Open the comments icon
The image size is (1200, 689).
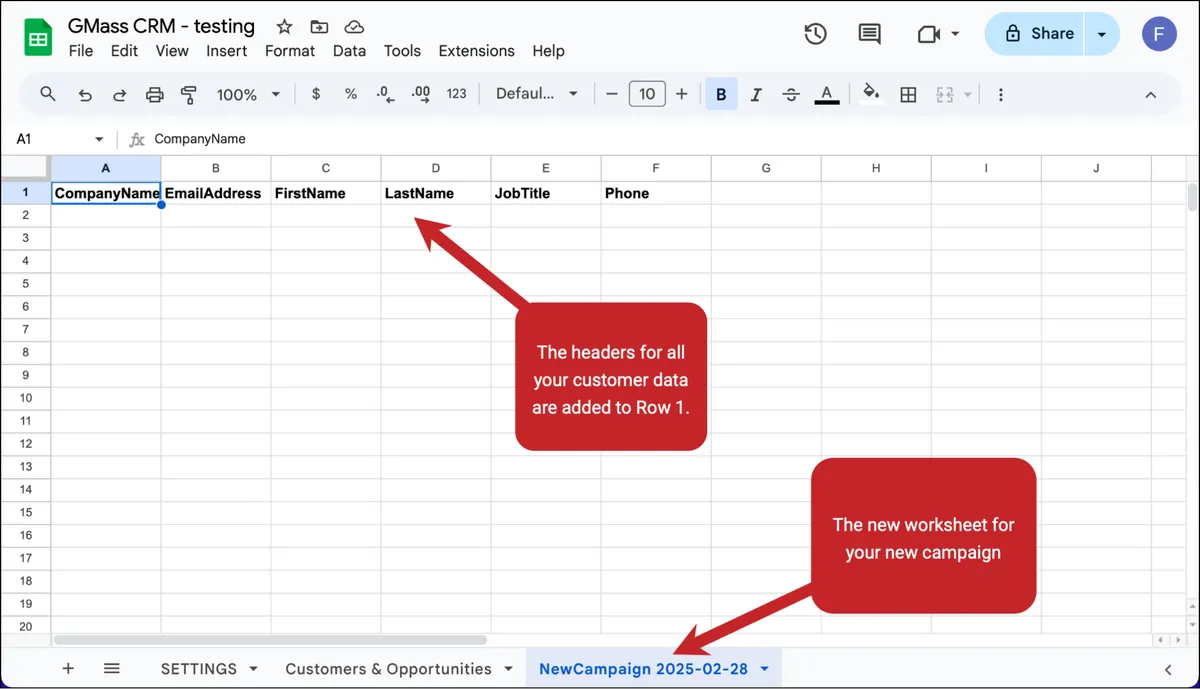coord(870,34)
